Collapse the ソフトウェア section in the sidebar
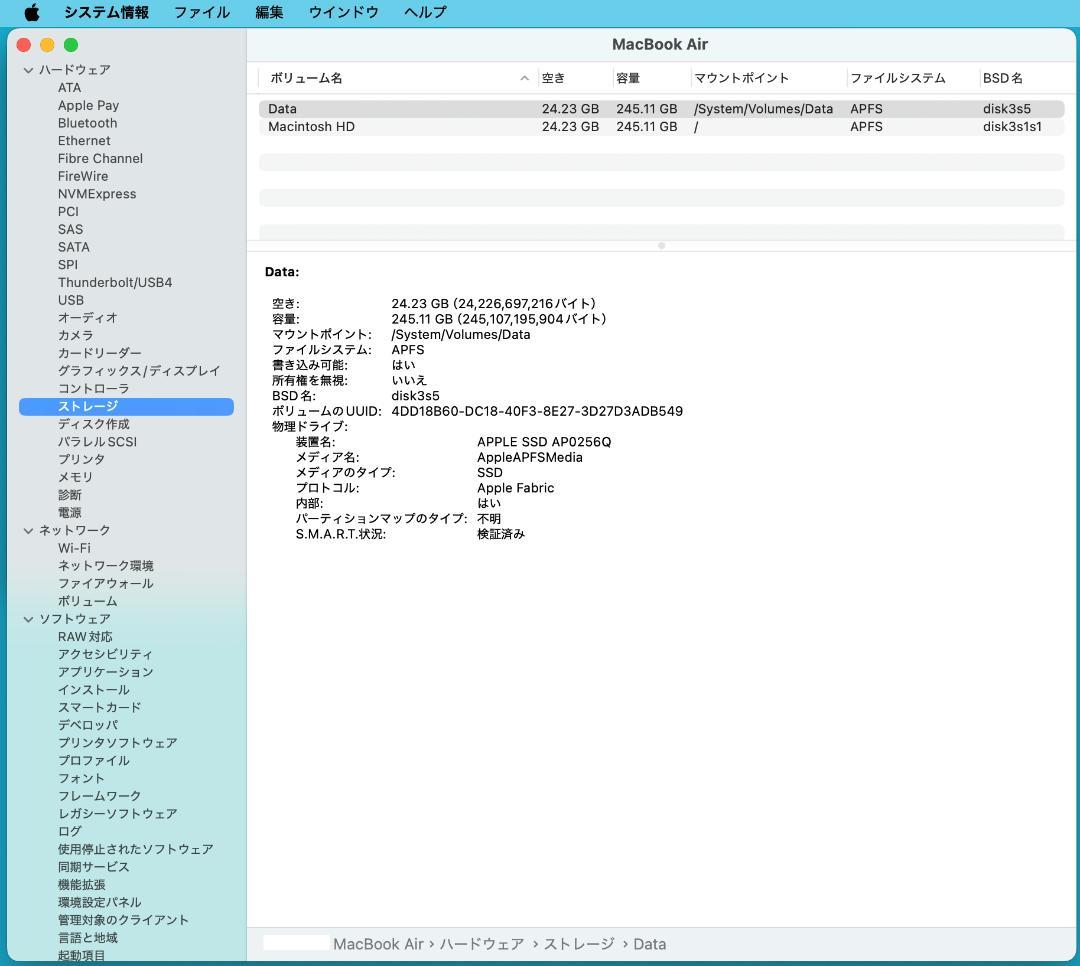Screen dimensions: 1080x966 coord(28,618)
